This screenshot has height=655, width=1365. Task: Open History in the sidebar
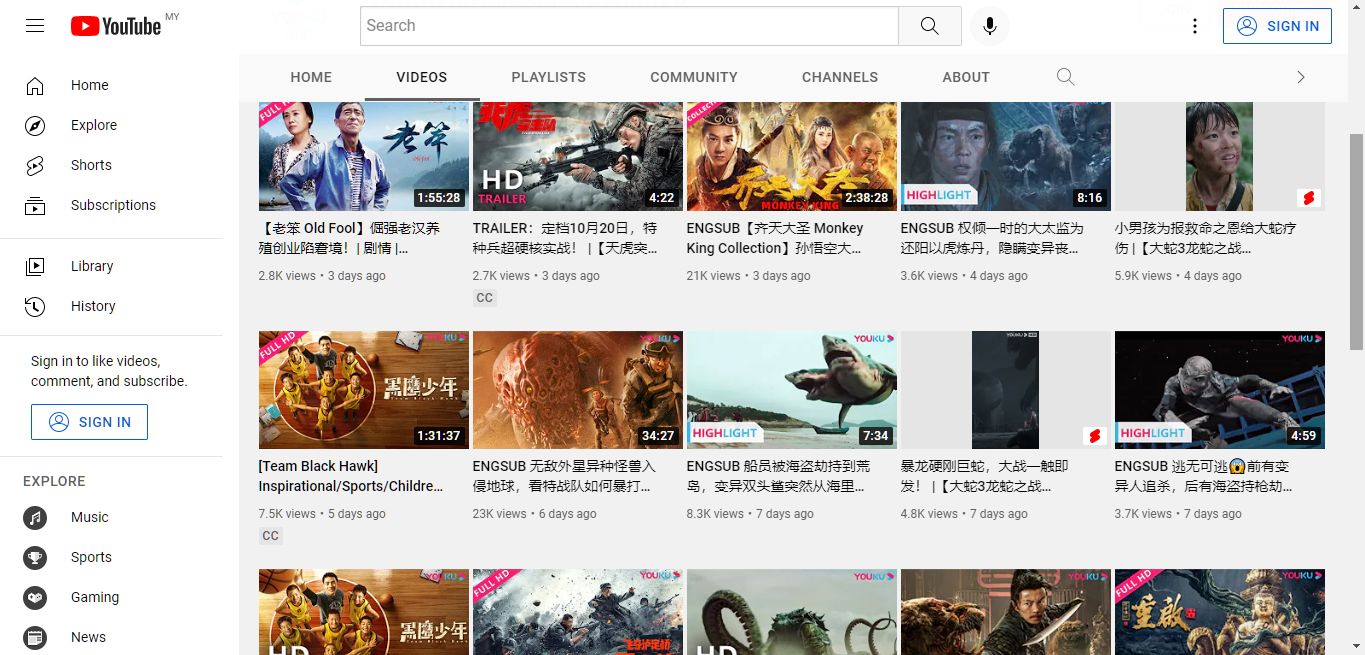(92, 306)
